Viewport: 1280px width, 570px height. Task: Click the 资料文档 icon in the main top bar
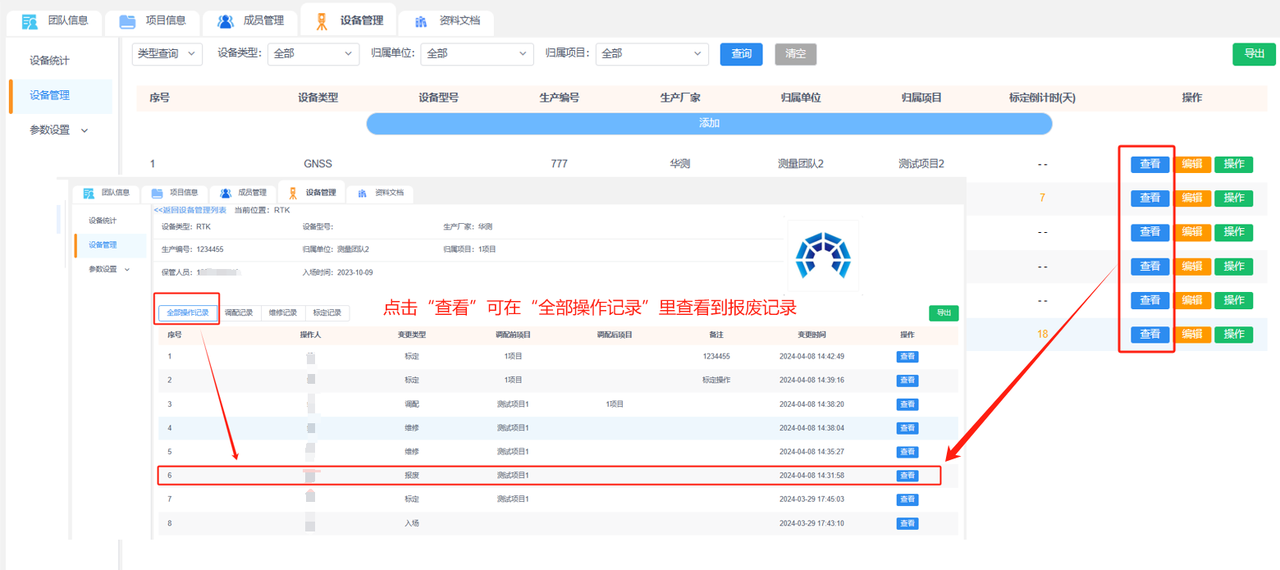coord(421,21)
